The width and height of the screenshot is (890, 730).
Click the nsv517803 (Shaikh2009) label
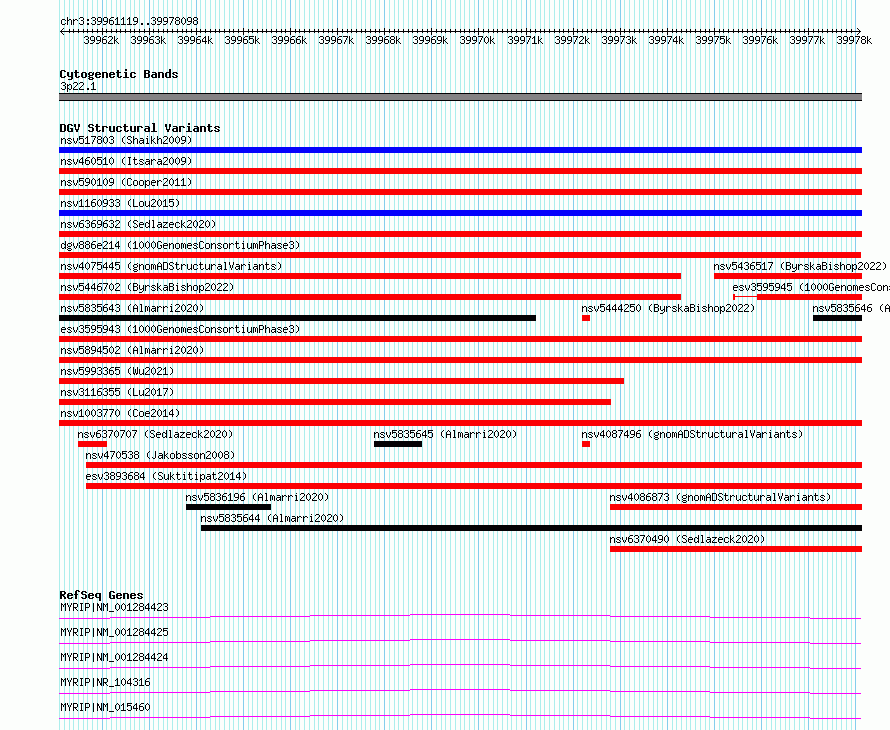[126, 140]
